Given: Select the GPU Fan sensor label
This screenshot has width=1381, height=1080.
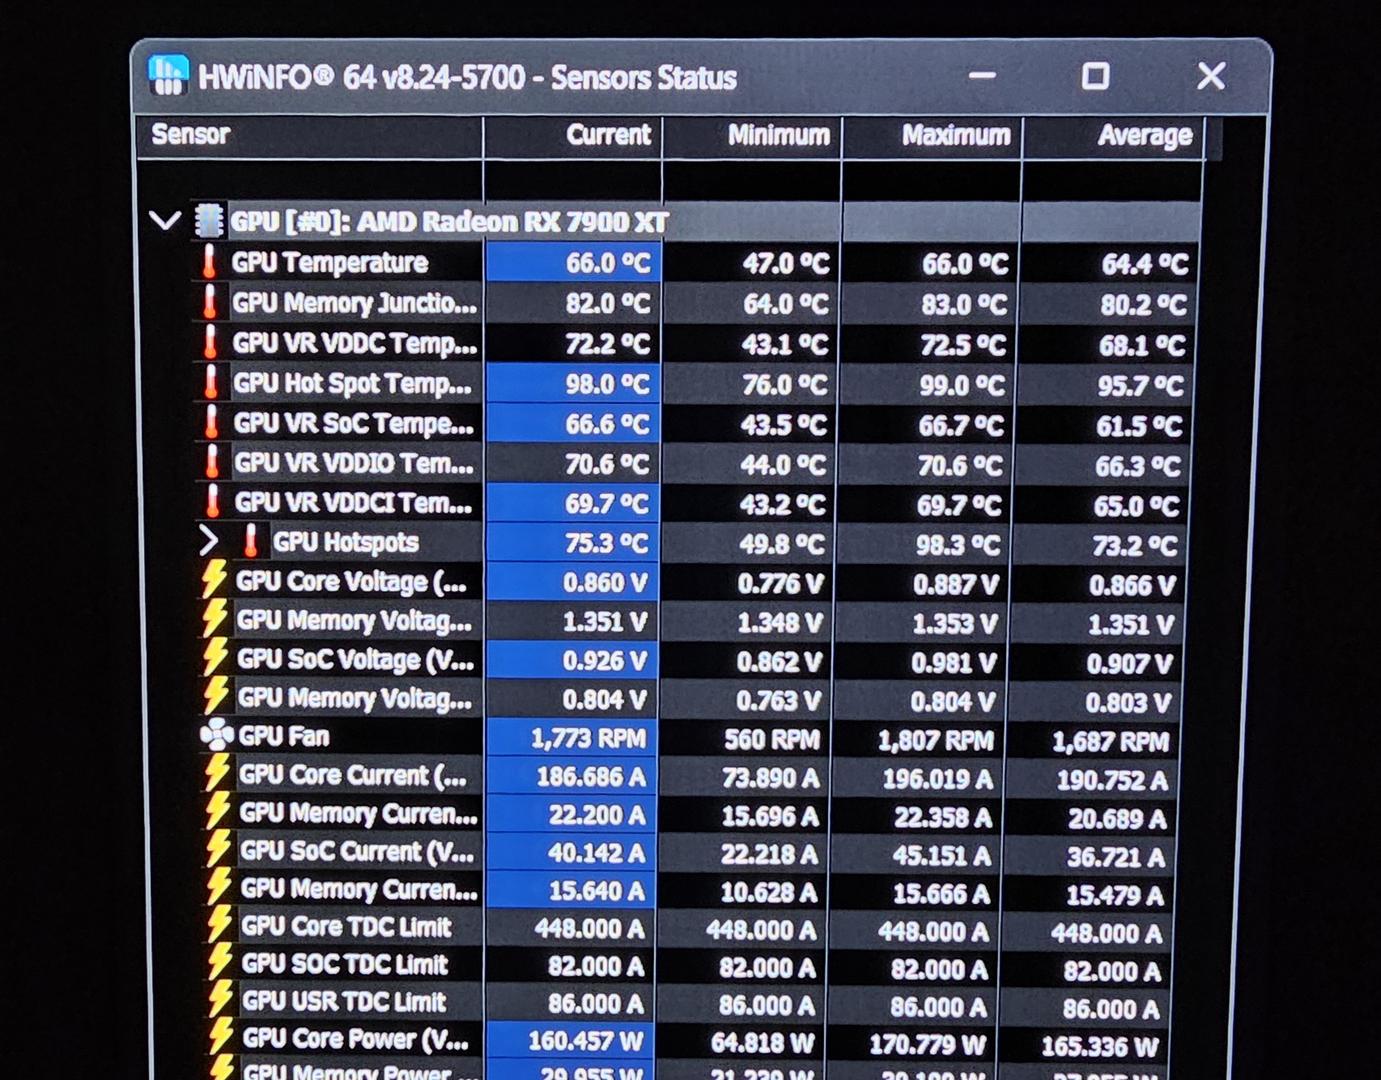Looking at the screenshot, I should [284, 736].
